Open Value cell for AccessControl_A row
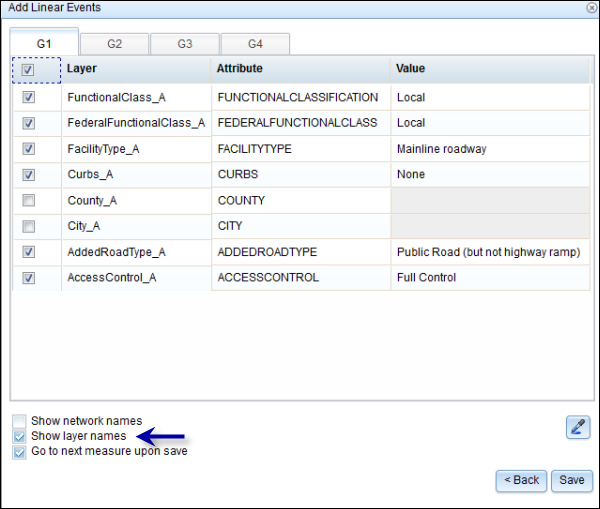The image size is (600, 509). (488, 278)
